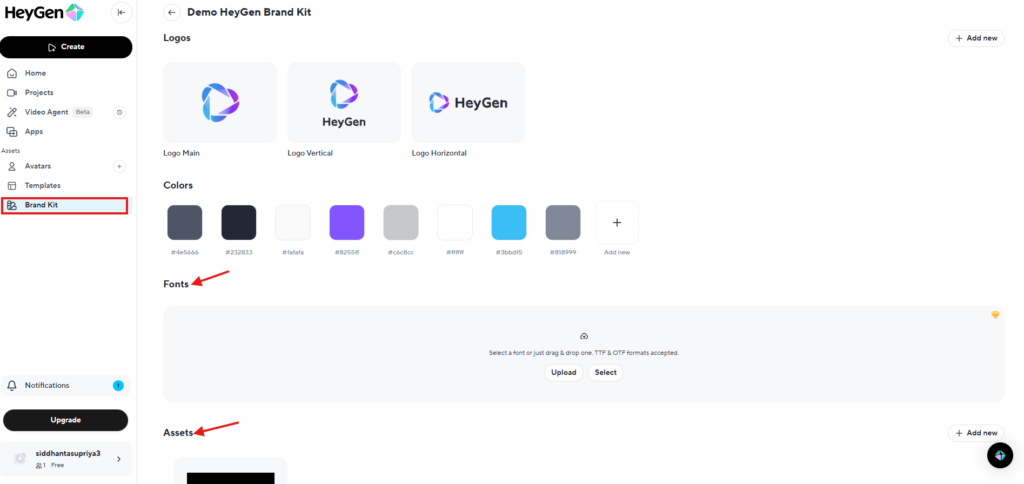Image resolution: width=1024 pixels, height=484 pixels.
Task: Select Brand Kit in the sidebar
Action: tap(64, 205)
